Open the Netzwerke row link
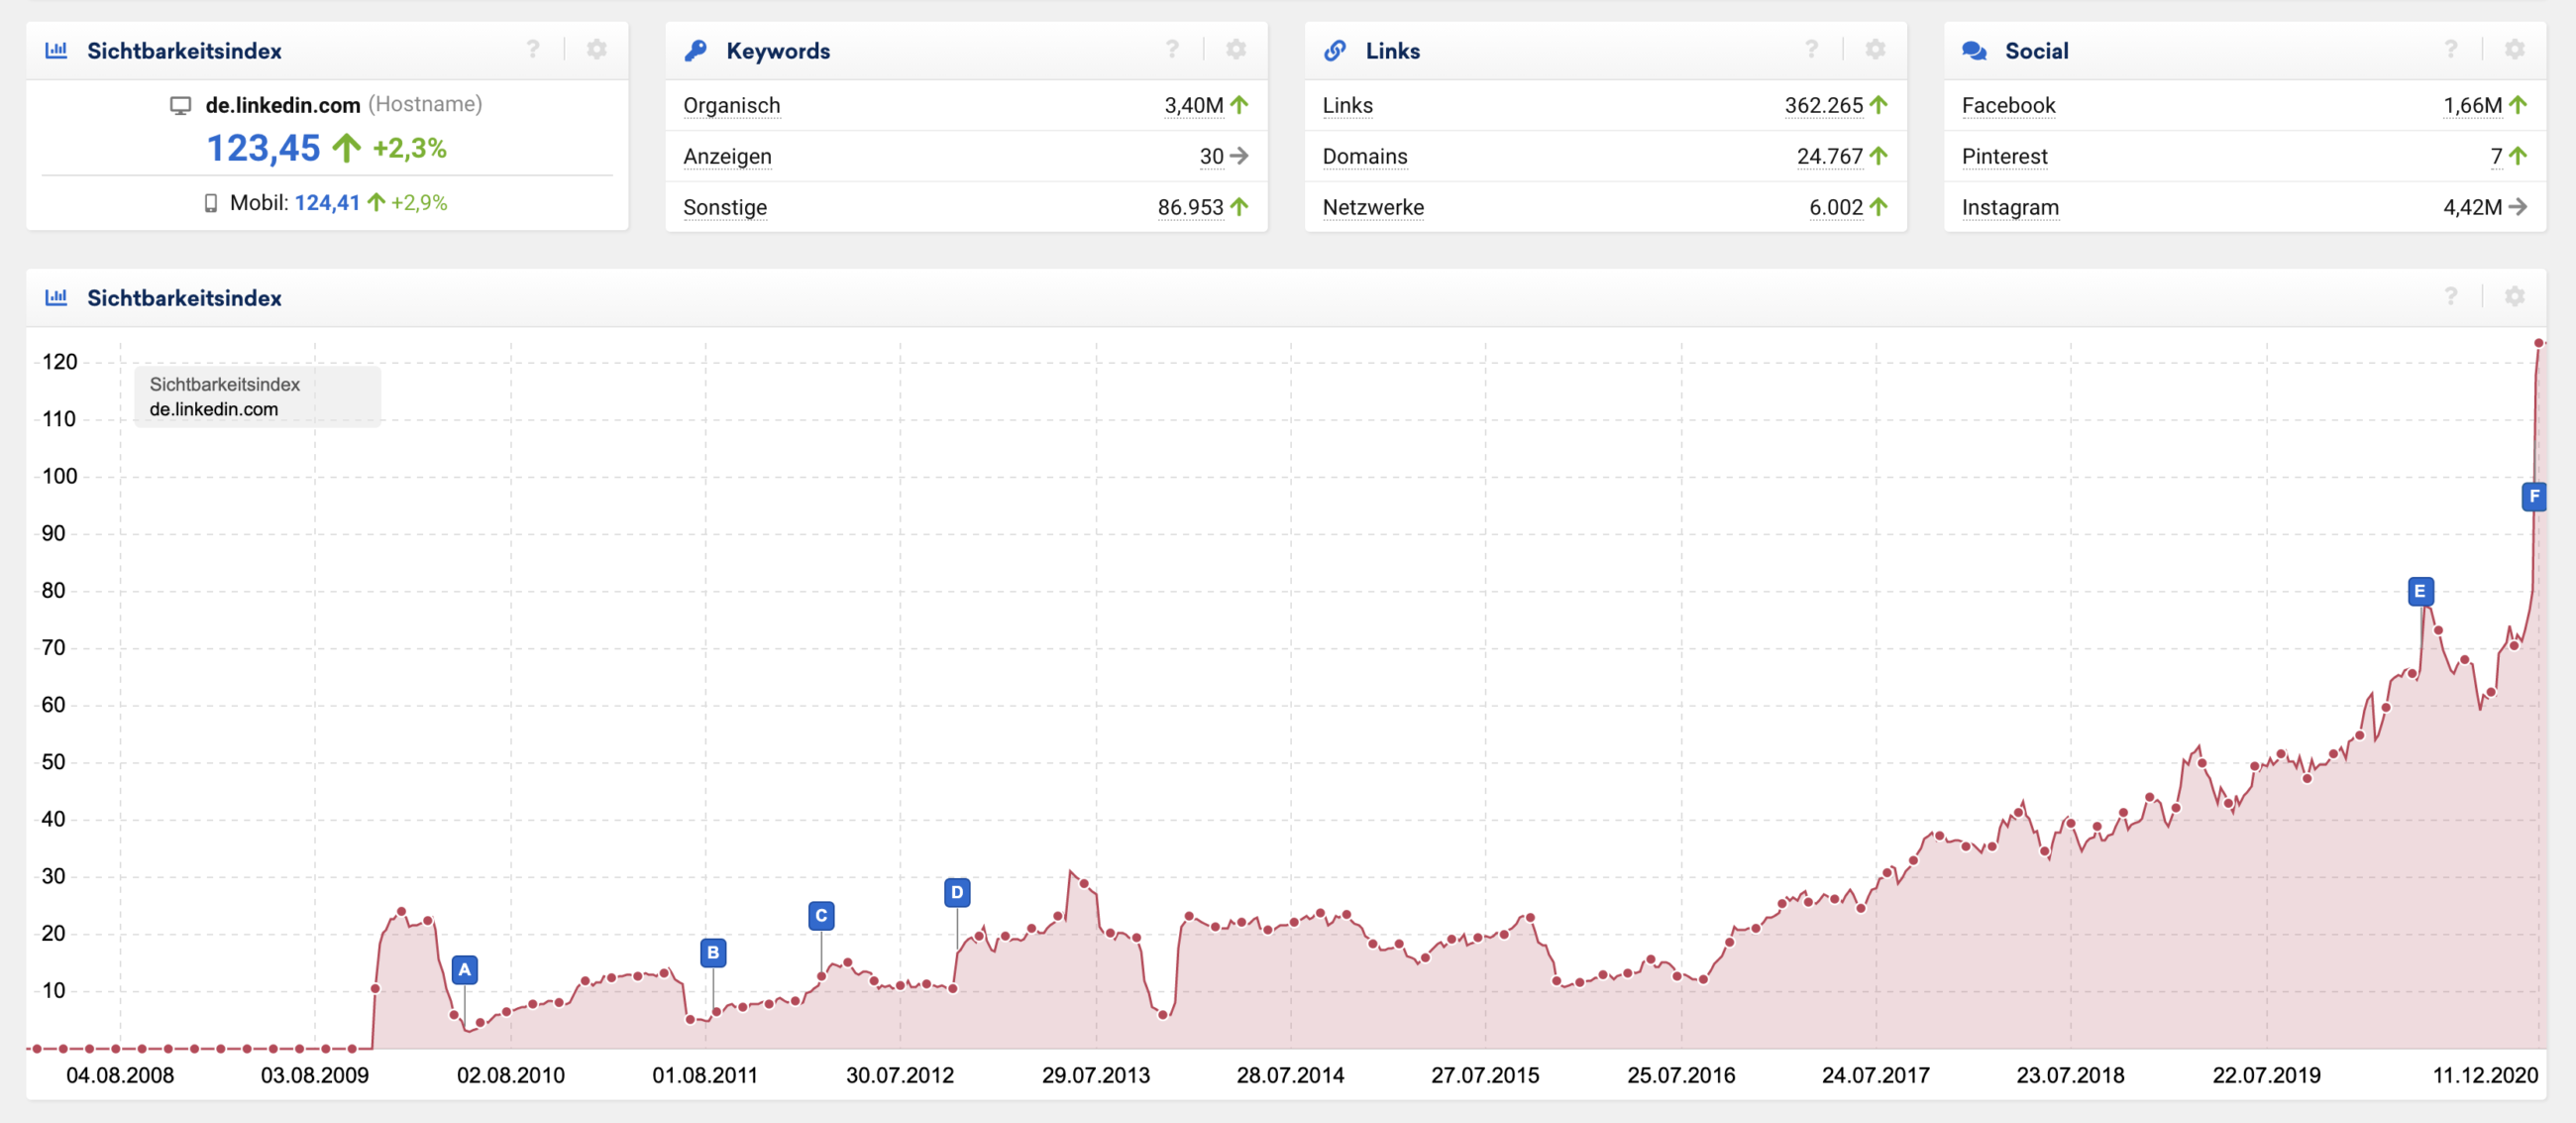 click(x=1373, y=207)
